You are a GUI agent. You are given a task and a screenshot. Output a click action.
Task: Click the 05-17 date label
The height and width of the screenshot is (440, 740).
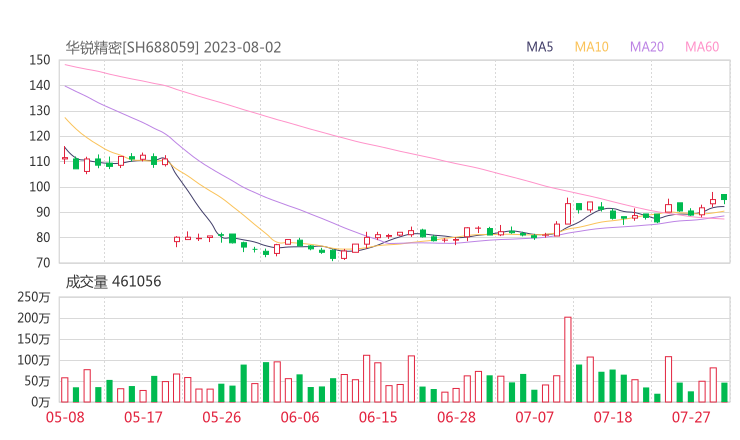(143, 418)
